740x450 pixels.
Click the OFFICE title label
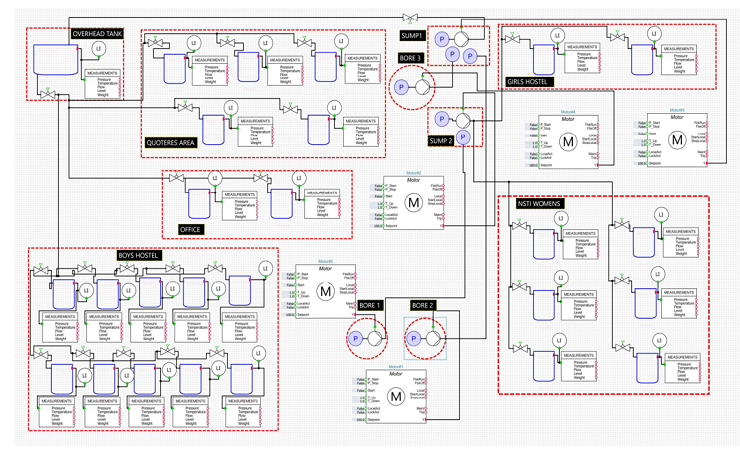(x=190, y=230)
